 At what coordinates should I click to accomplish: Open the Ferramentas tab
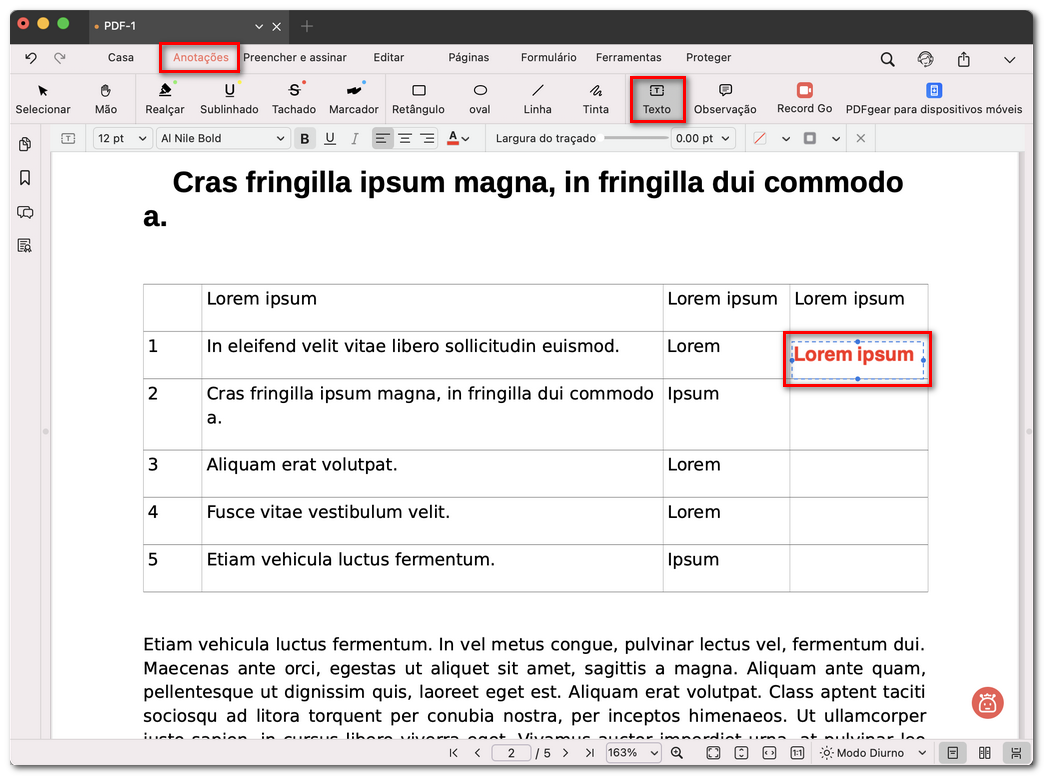click(628, 58)
